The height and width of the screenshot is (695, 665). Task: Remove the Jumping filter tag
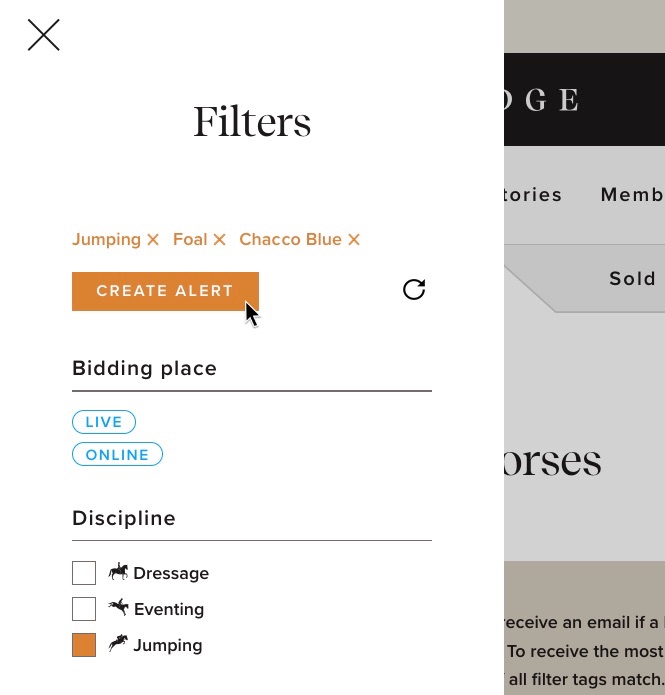click(153, 240)
